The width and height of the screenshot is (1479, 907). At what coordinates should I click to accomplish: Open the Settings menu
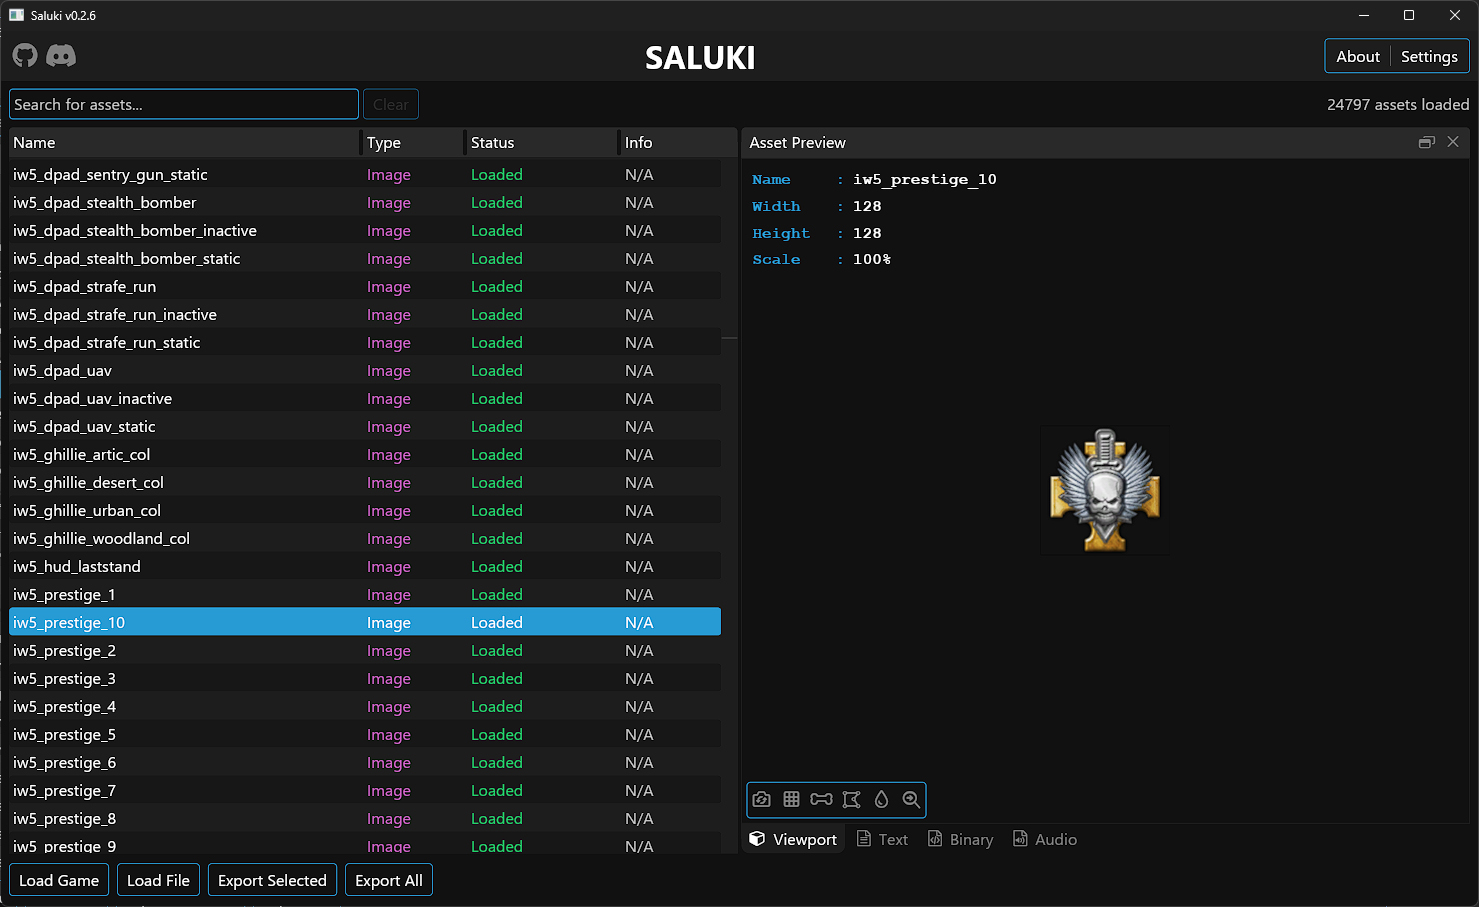[x=1428, y=56]
